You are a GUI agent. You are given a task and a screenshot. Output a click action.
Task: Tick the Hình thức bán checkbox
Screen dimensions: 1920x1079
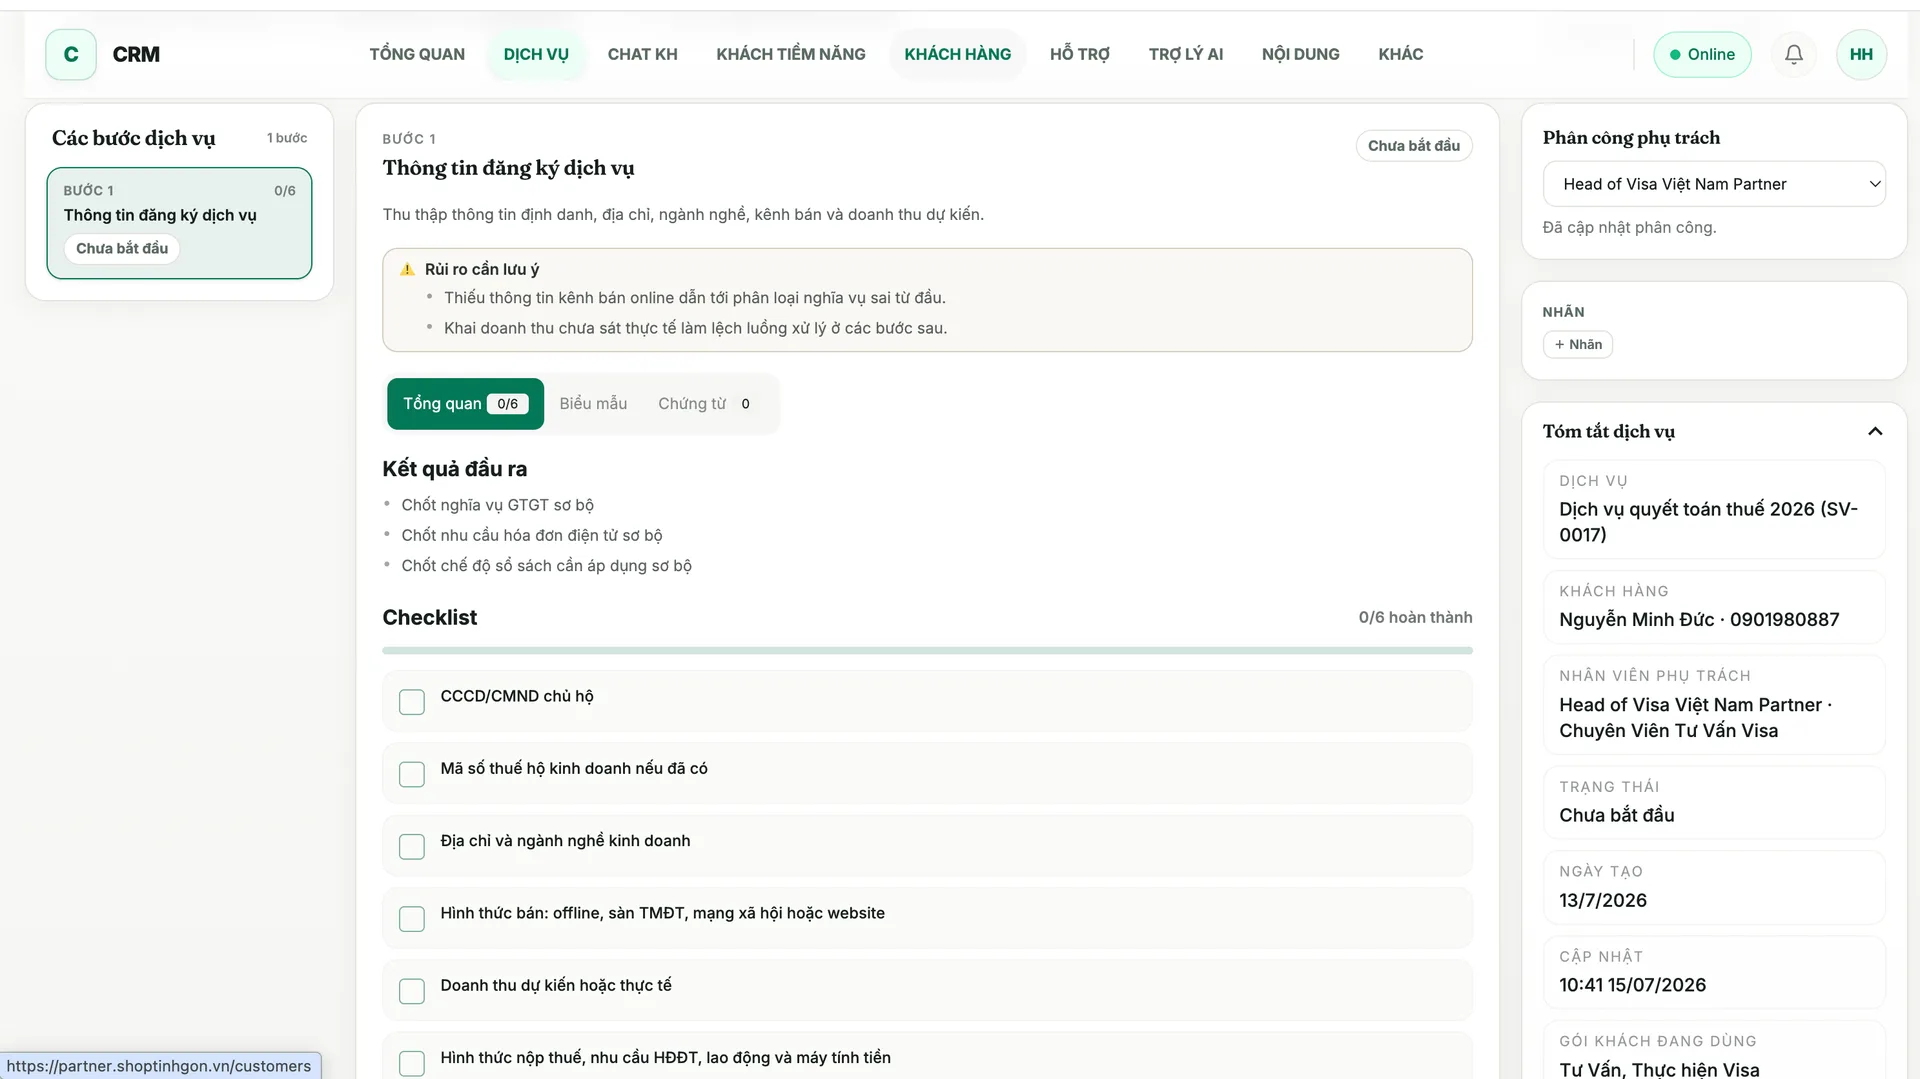tap(412, 918)
